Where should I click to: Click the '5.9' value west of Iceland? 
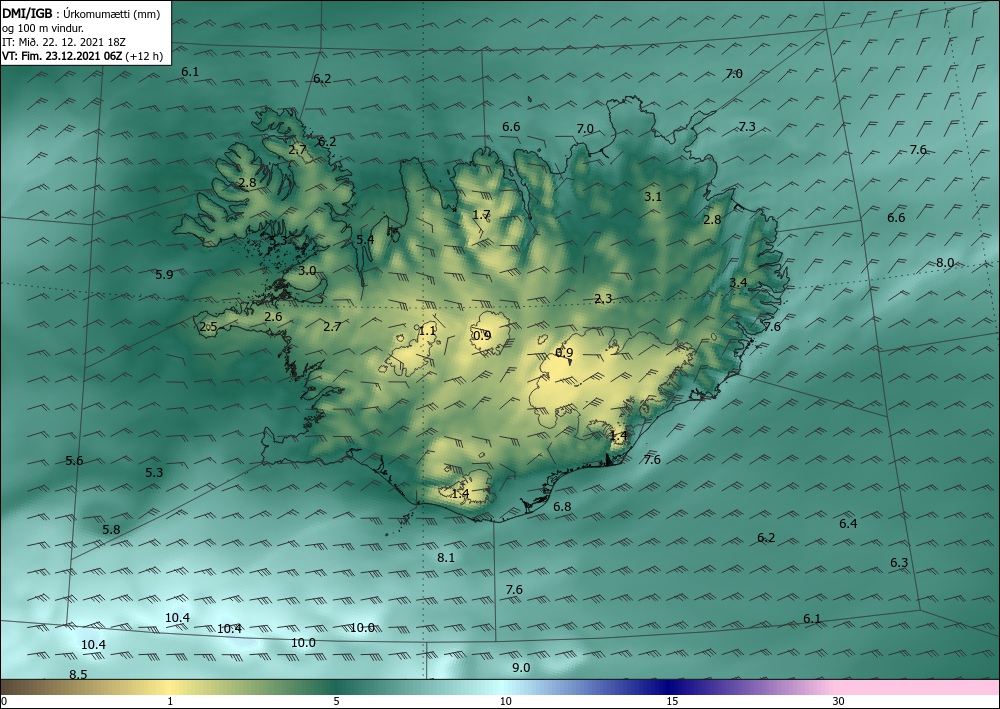click(x=164, y=275)
